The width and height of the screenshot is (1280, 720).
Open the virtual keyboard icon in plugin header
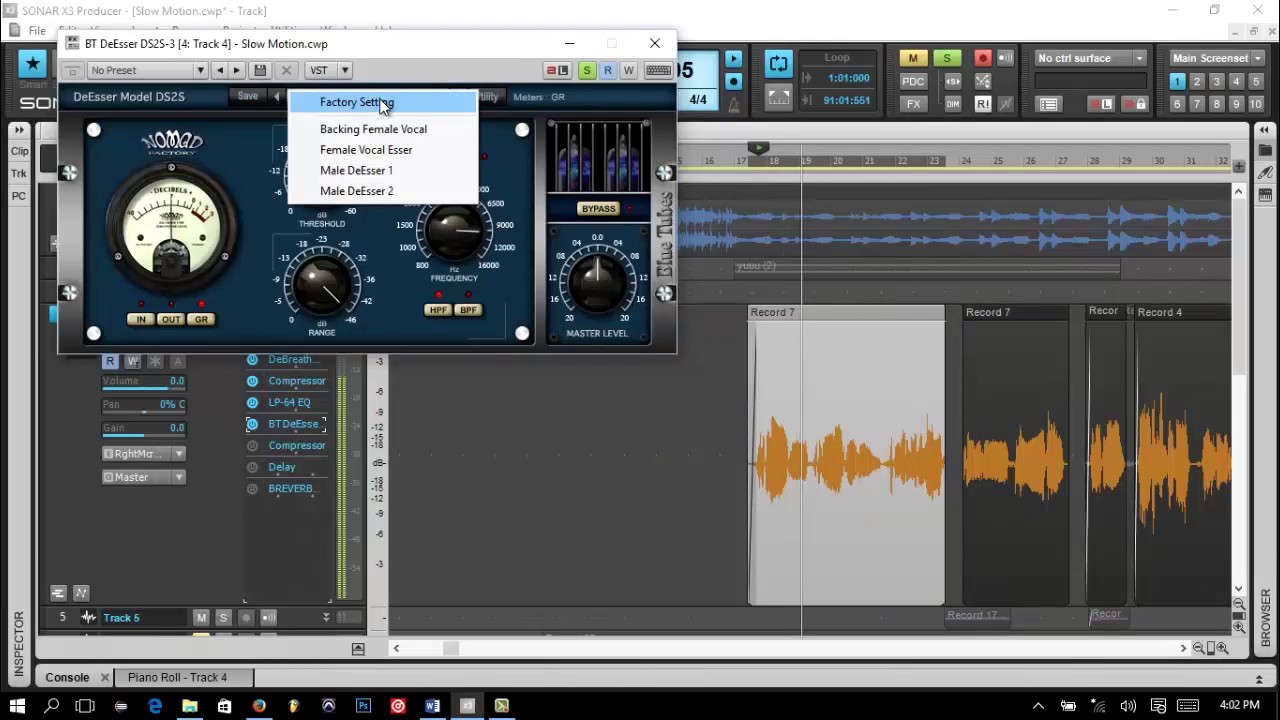click(658, 70)
